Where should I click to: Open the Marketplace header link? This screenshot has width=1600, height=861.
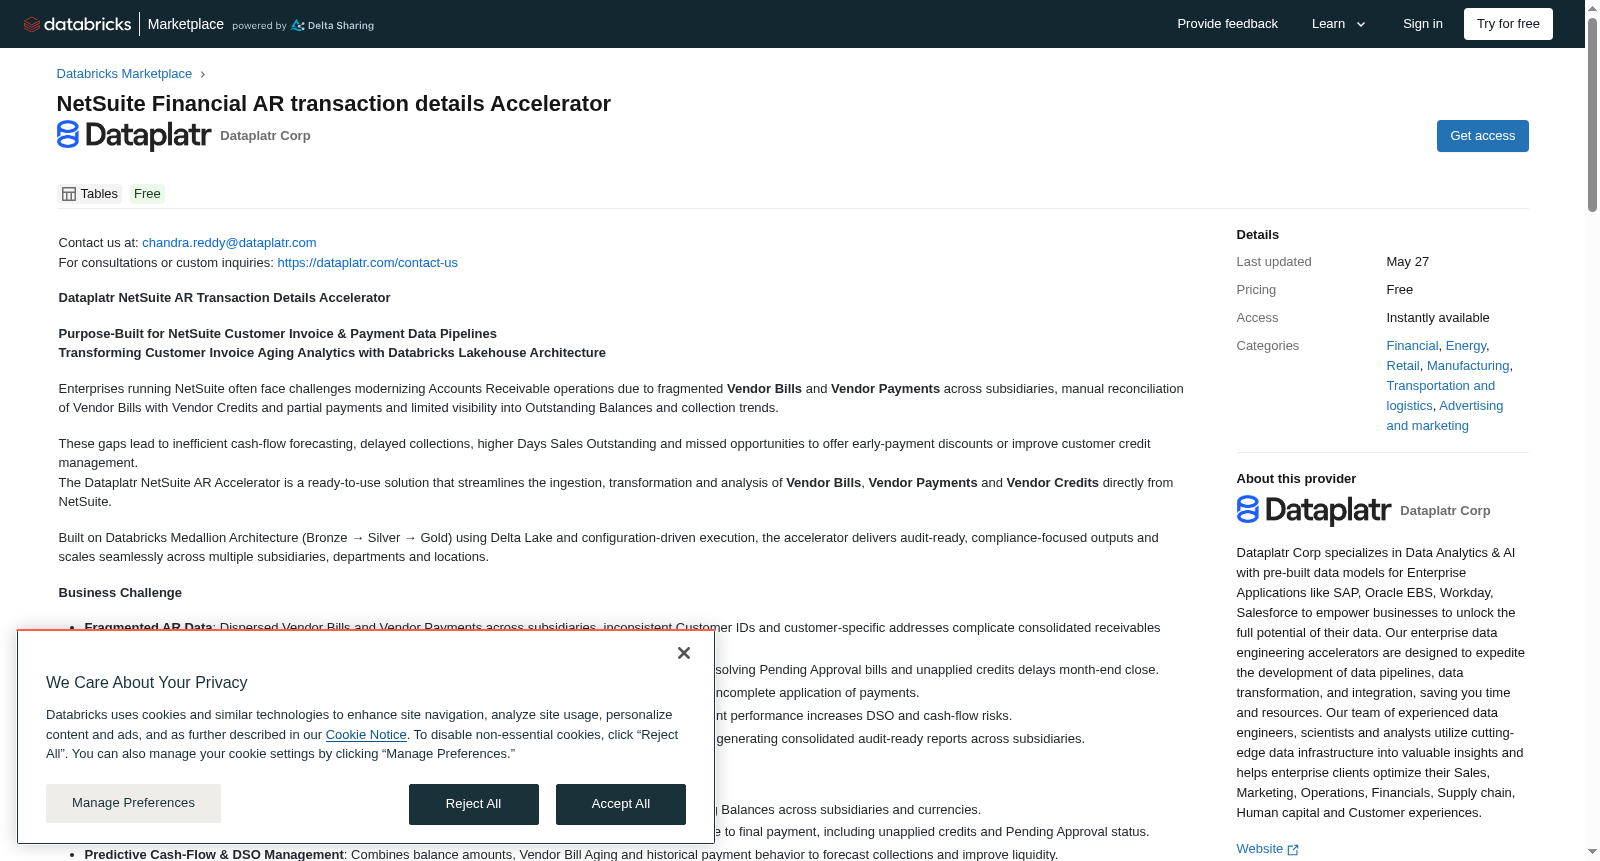click(186, 24)
